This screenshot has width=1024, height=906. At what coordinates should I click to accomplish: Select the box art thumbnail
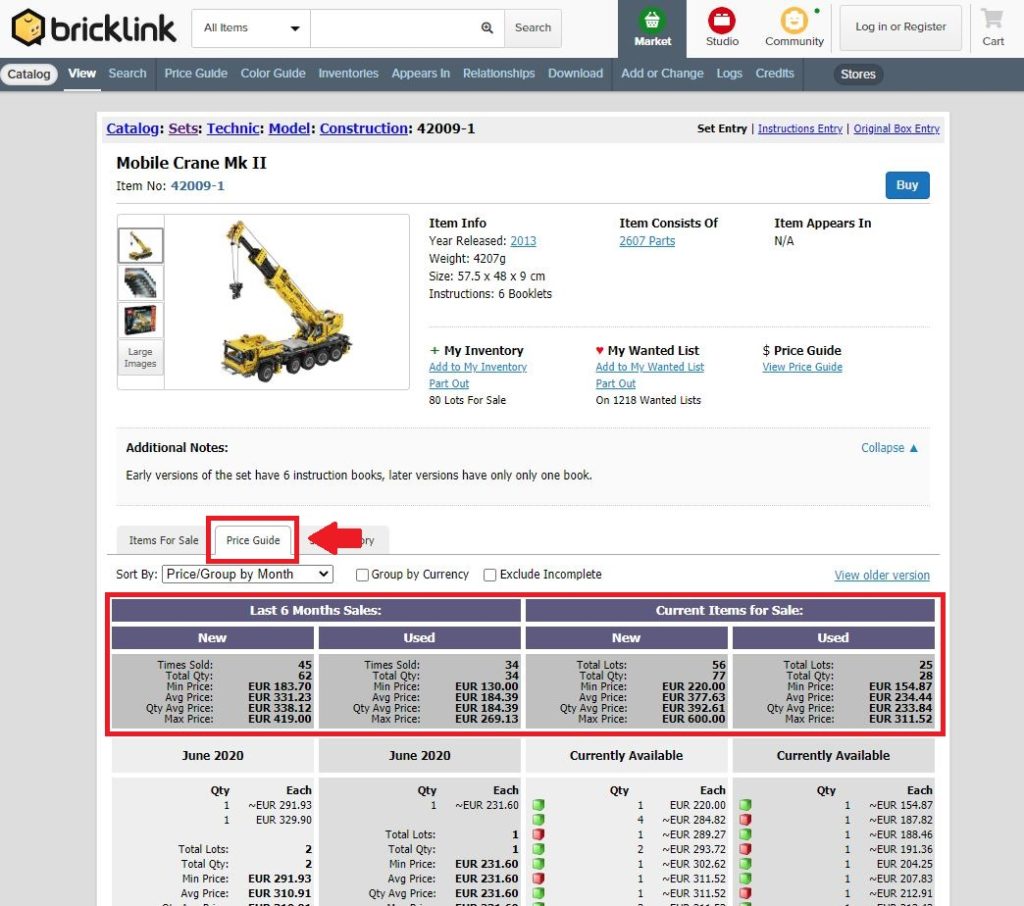(140, 320)
